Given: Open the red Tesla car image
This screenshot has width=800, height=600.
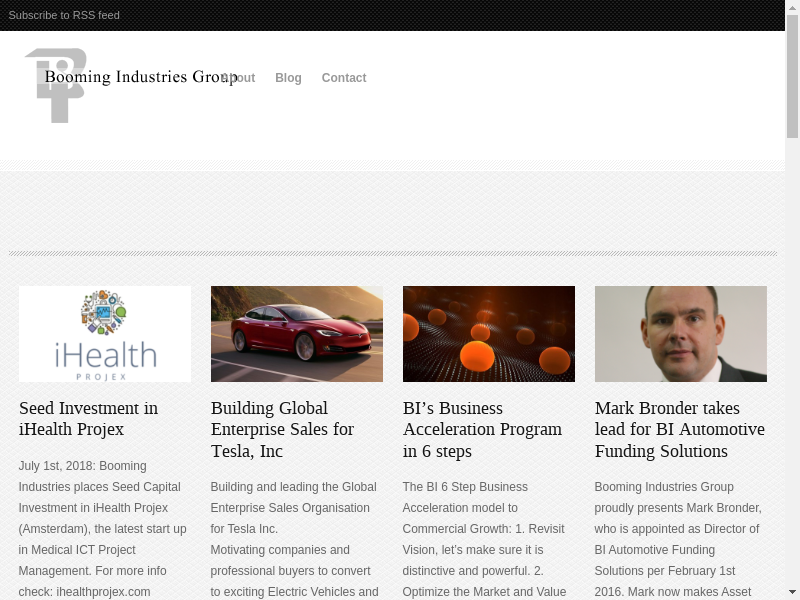Looking at the screenshot, I should tap(297, 334).
